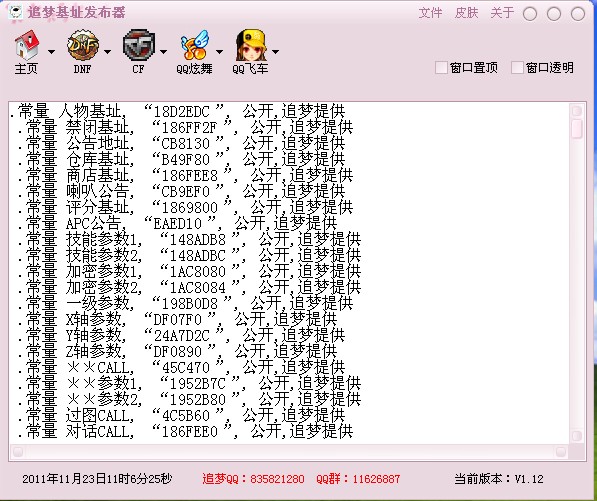Click the 评分基址 line with 1869800

(x=185, y=207)
